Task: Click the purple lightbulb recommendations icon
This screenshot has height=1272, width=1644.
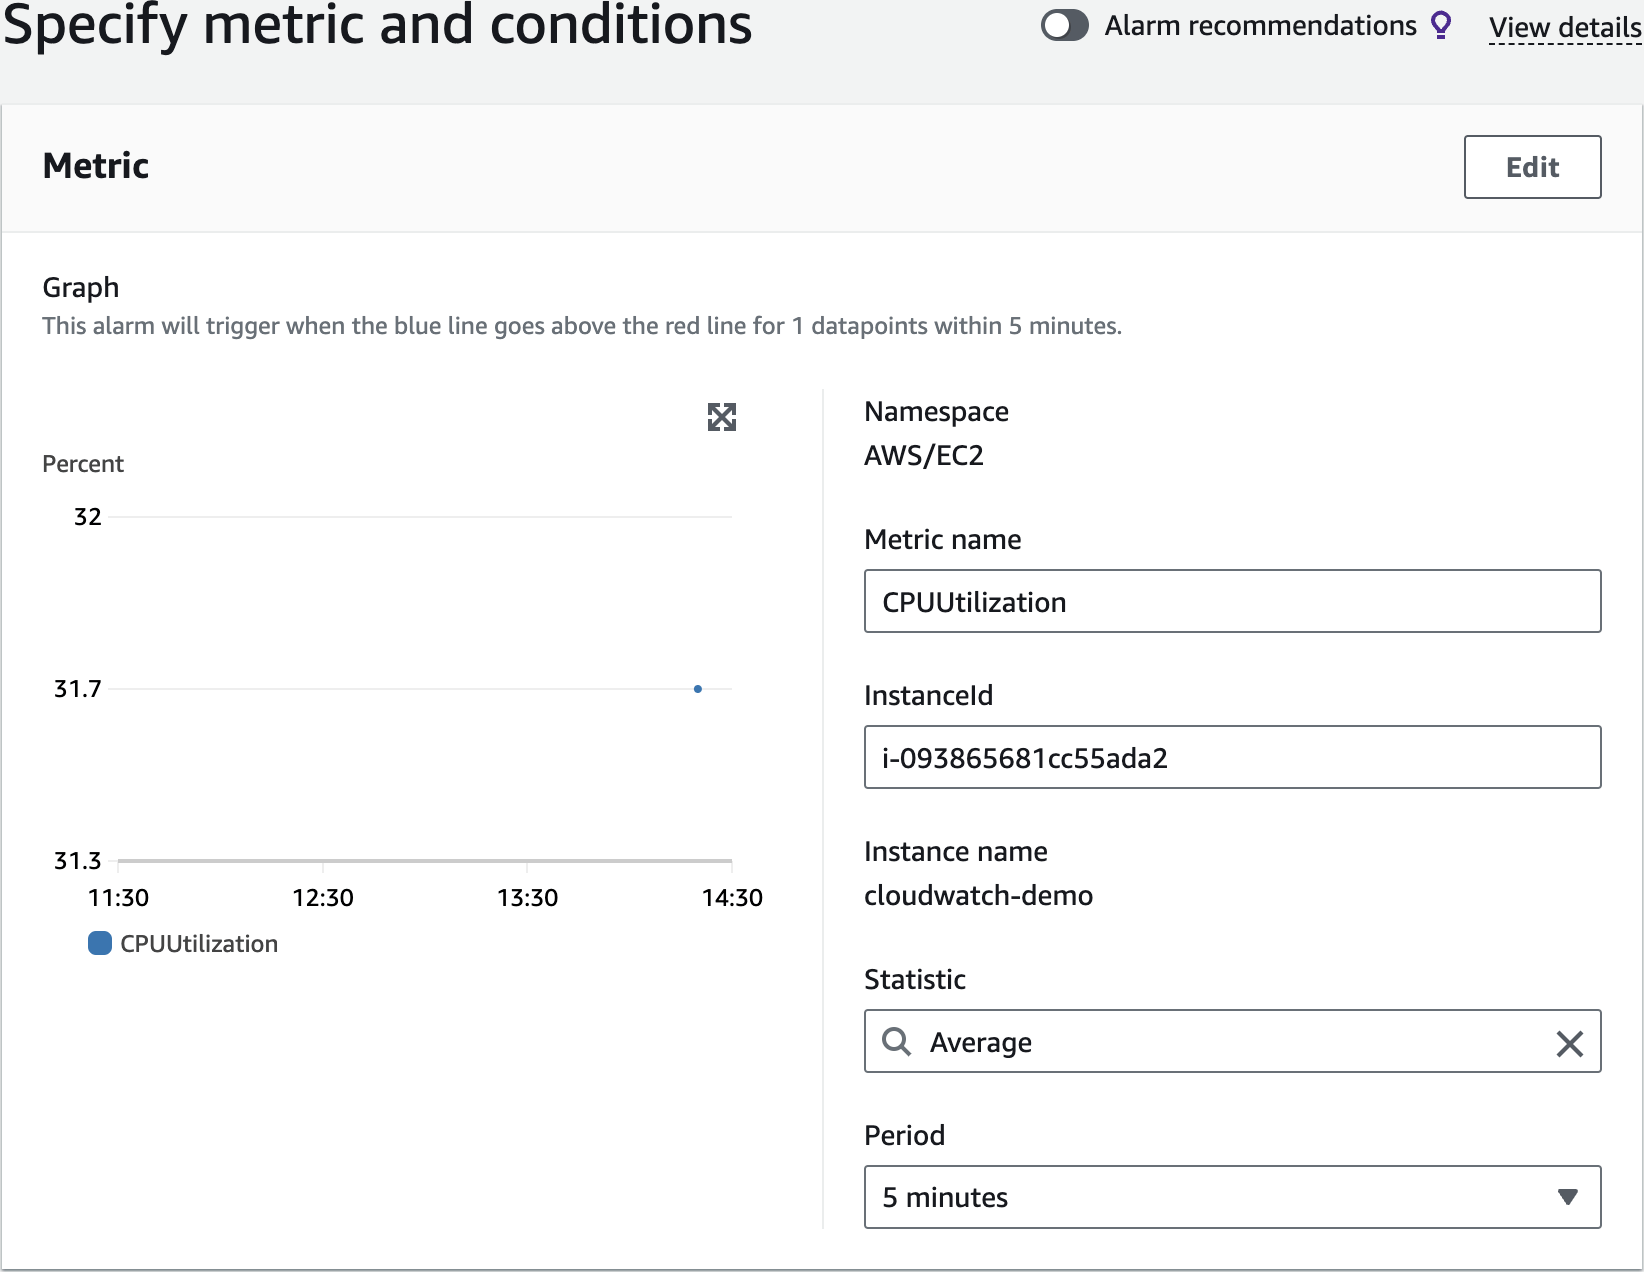Action: [x=1441, y=25]
